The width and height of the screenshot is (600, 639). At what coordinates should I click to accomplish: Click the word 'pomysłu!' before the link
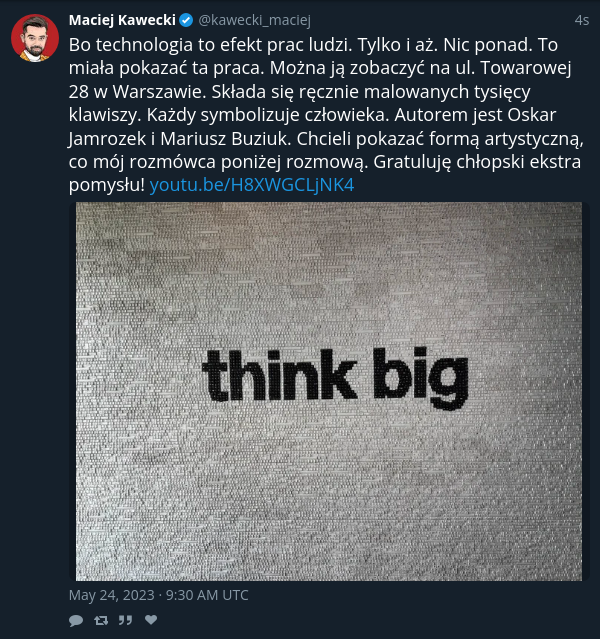tap(107, 186)
